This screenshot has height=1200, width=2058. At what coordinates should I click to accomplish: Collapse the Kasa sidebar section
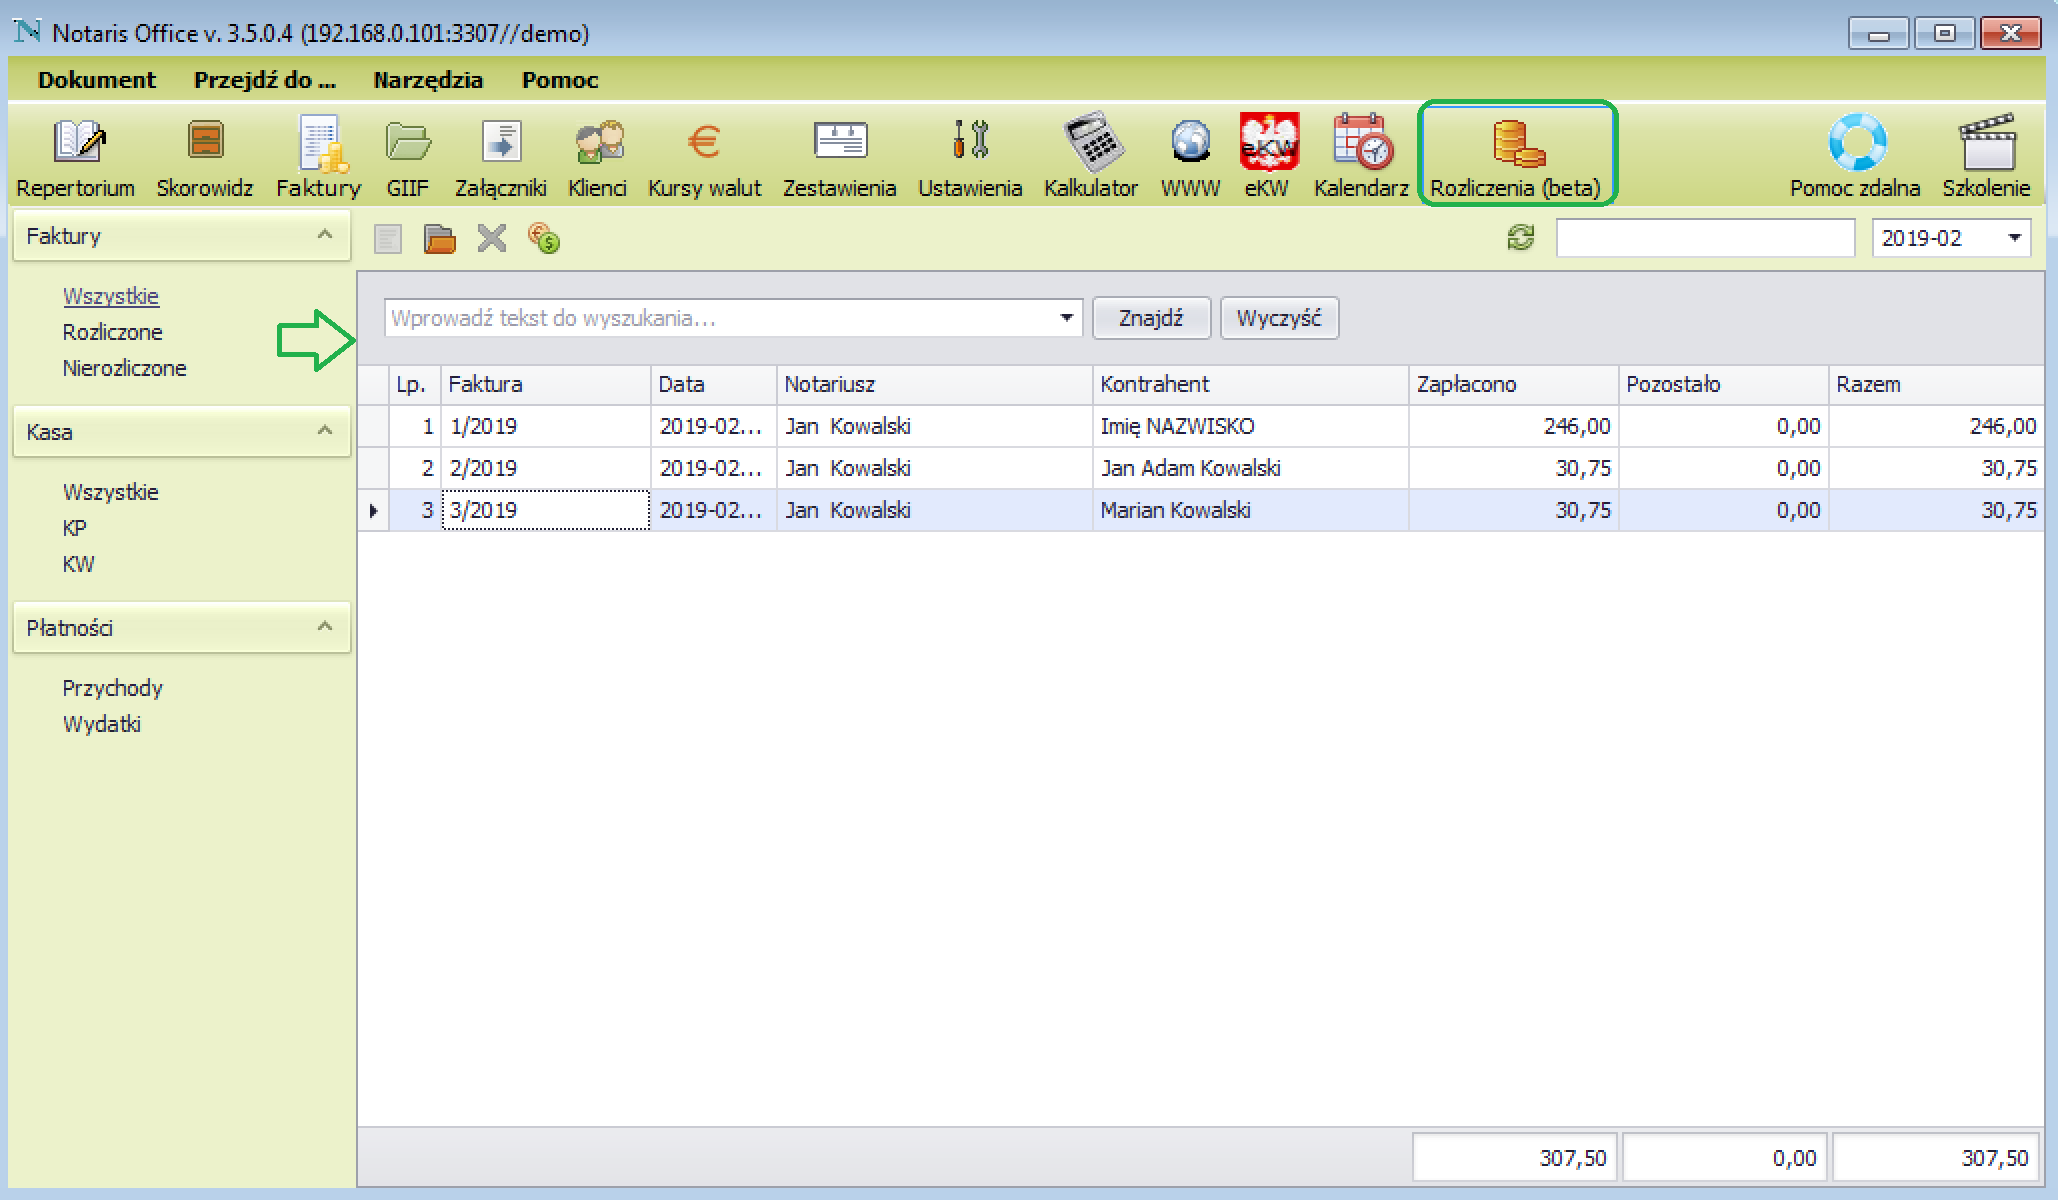pos(324,431)
